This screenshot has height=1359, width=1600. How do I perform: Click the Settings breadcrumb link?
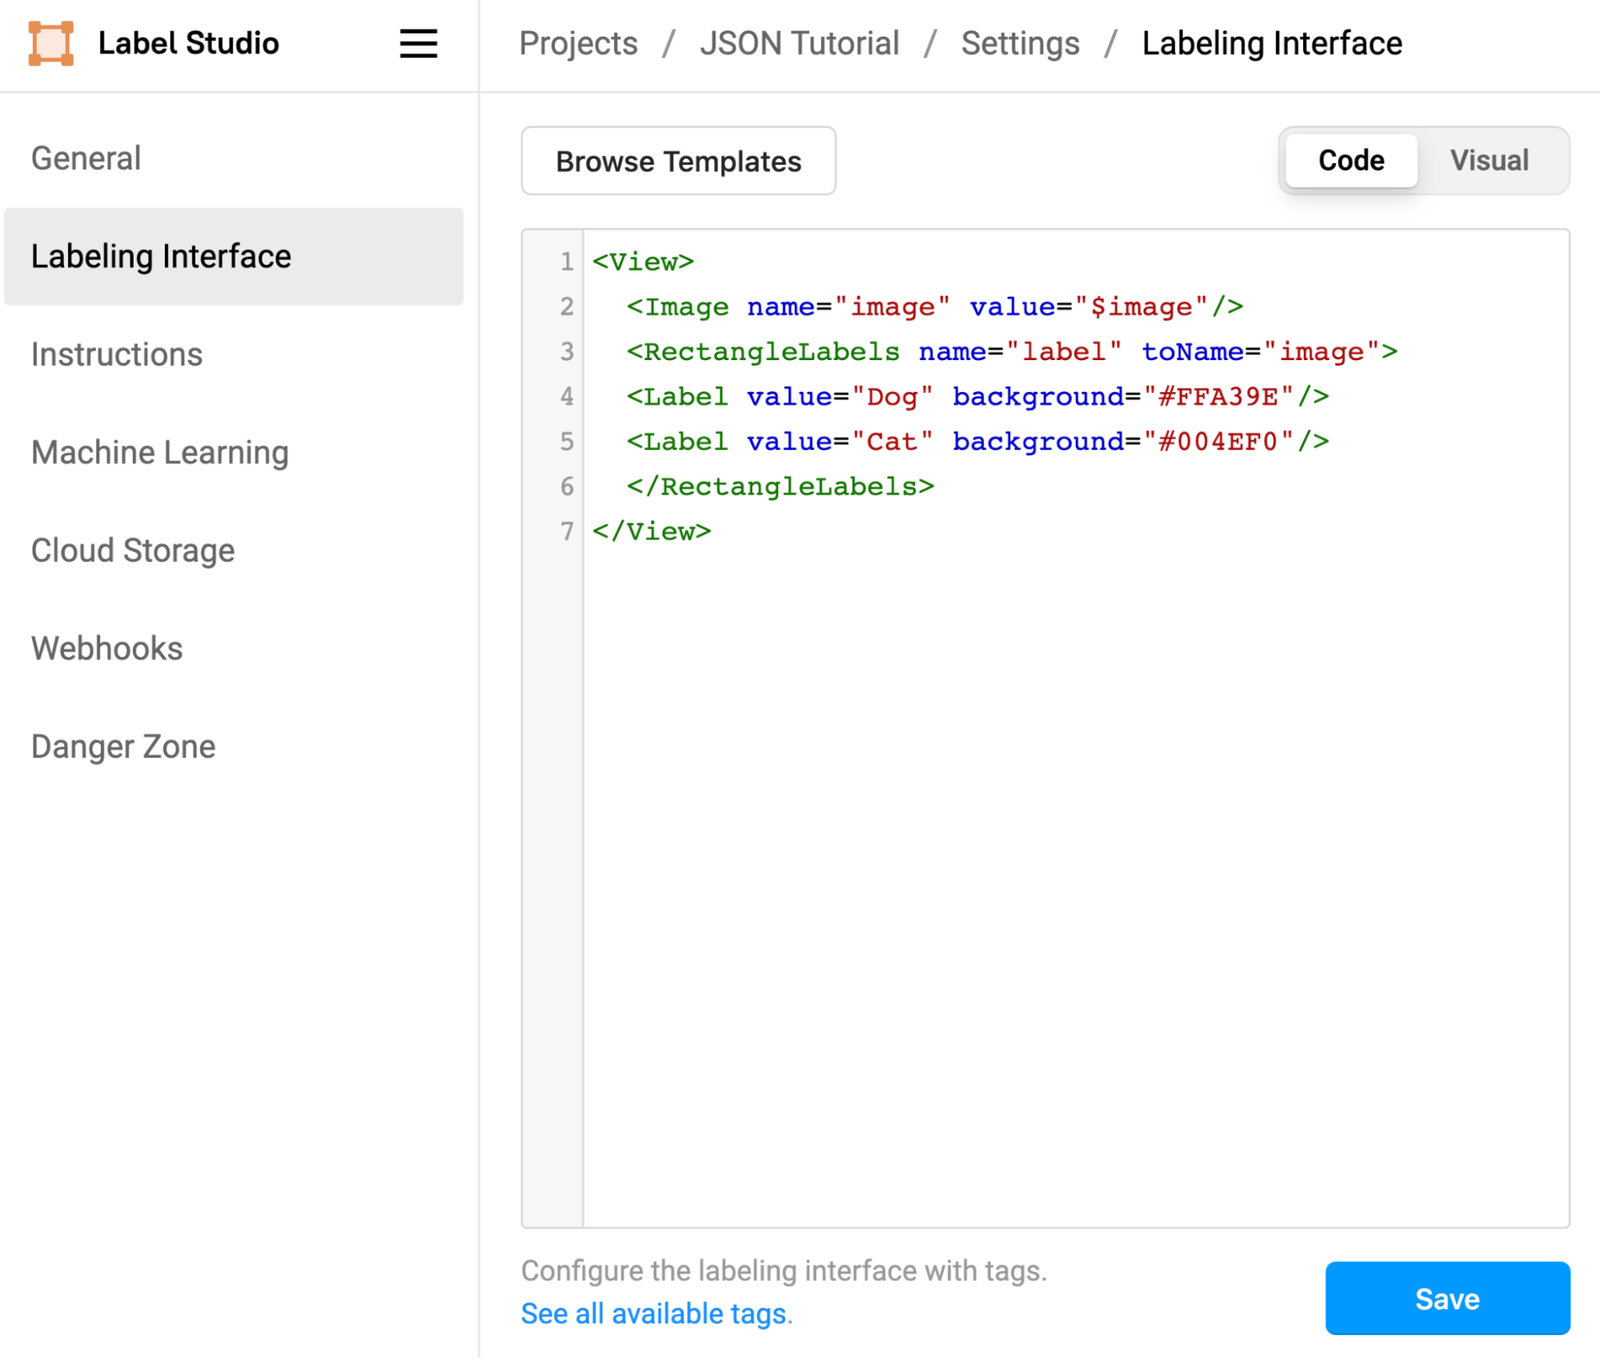pyautogui.click(x=1019, y=43)
